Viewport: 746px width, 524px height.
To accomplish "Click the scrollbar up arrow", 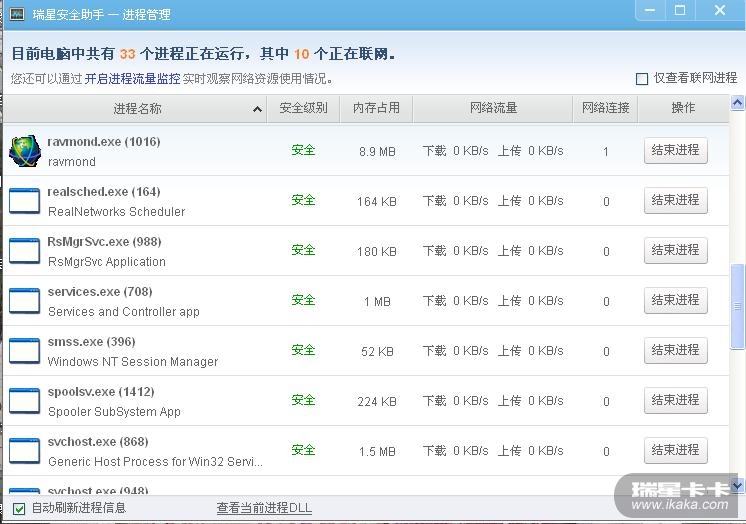I will click(738, 103).
